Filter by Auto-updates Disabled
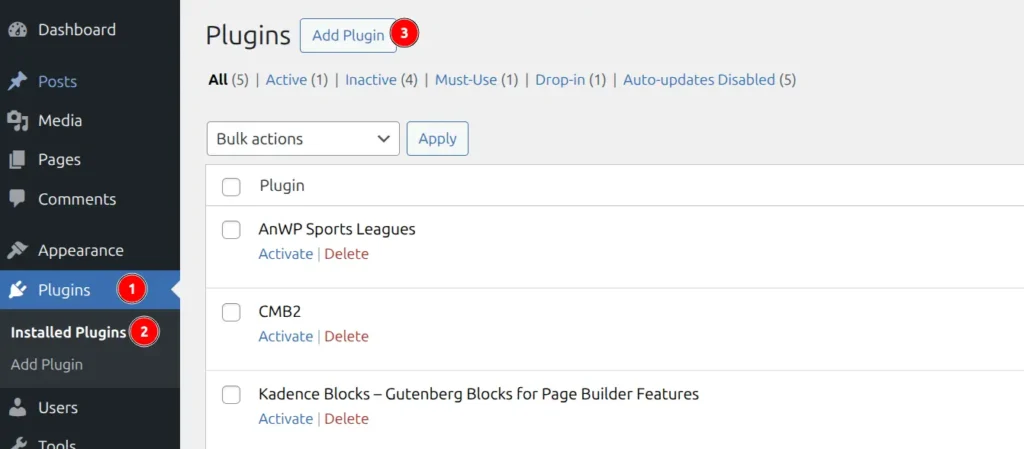The image size is (1024, 449). [x=699, y=80]
